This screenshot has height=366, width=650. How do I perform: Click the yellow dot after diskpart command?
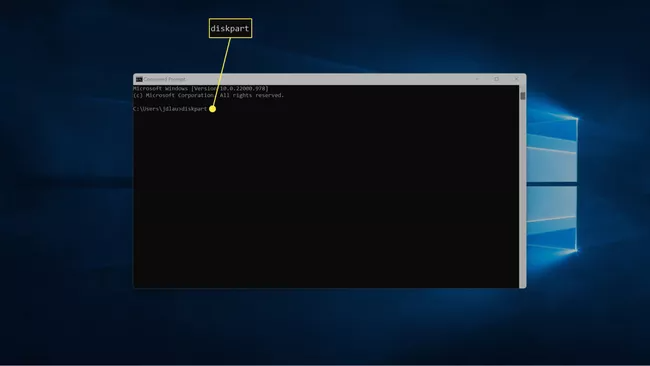pos(212,109)
